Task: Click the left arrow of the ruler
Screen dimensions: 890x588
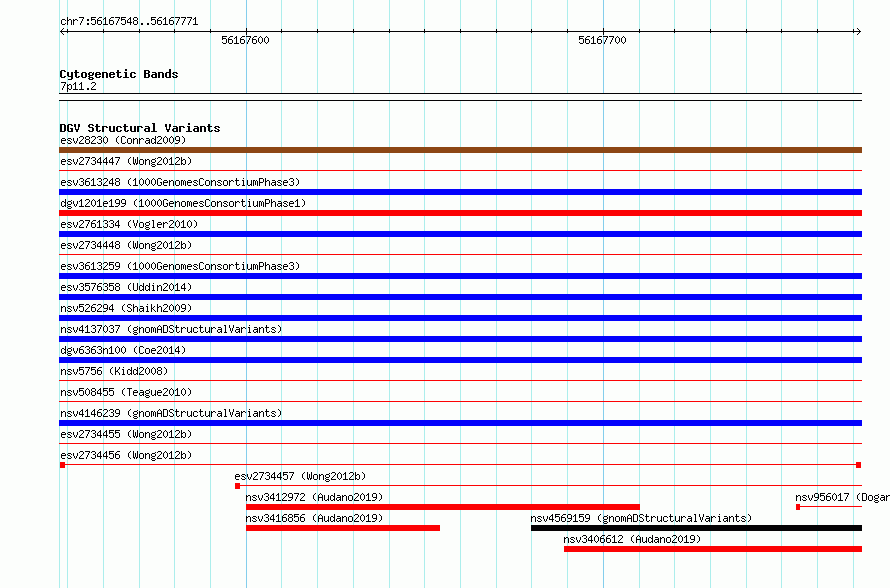Action: click(63, 32)
